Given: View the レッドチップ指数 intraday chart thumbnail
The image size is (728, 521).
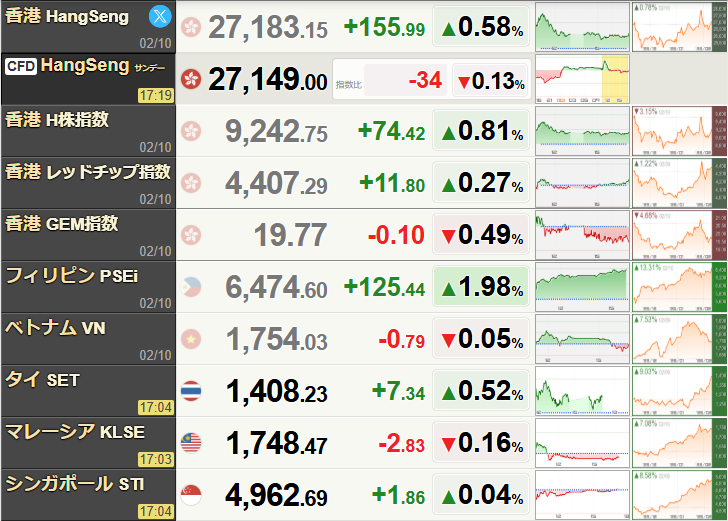Looking at the screenshot, I should (x=582, y=183).
